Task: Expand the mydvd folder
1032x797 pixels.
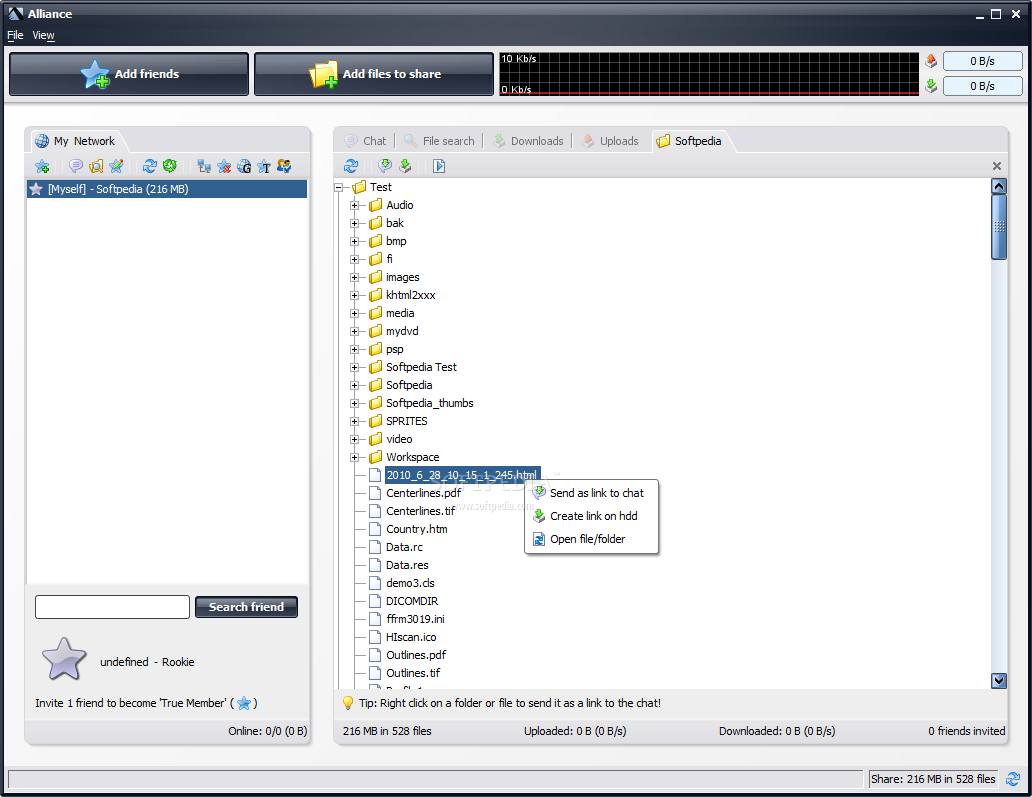Action: tap(354, 331)
